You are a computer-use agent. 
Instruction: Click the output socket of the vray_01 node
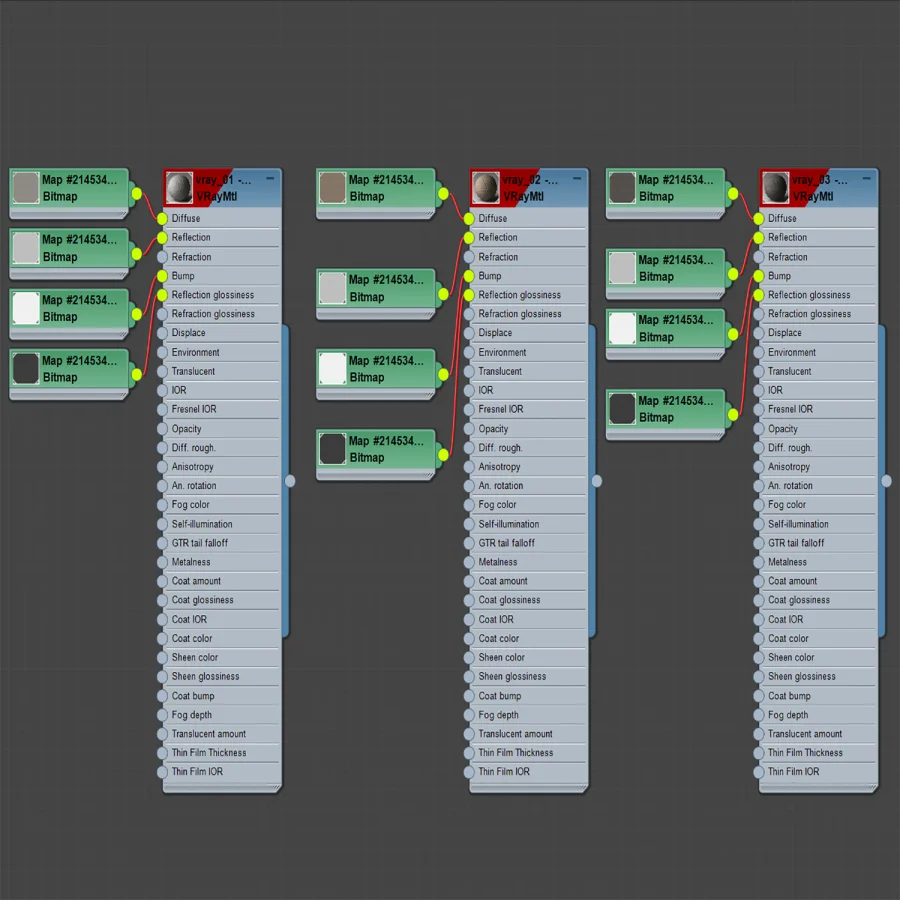click(290, 481)
